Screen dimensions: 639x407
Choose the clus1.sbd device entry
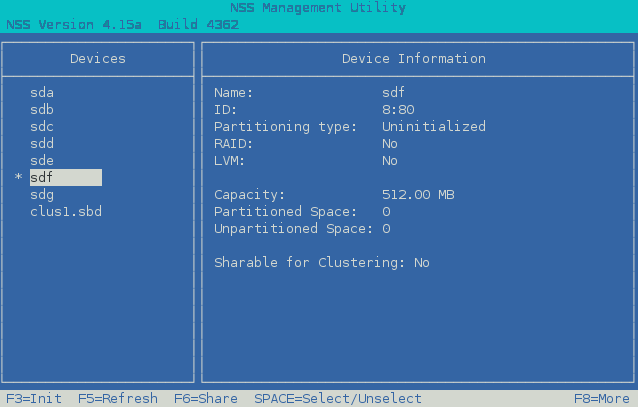click(x=66, y=212)
